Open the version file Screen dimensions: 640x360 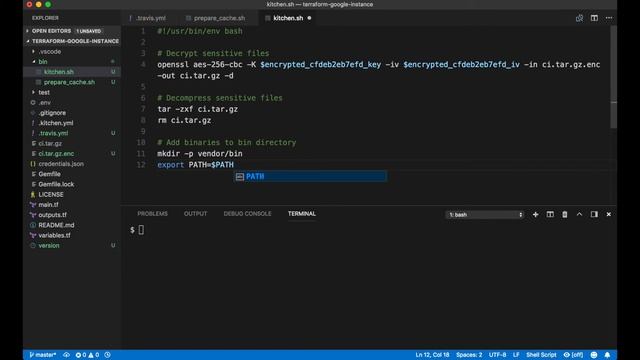49,245
